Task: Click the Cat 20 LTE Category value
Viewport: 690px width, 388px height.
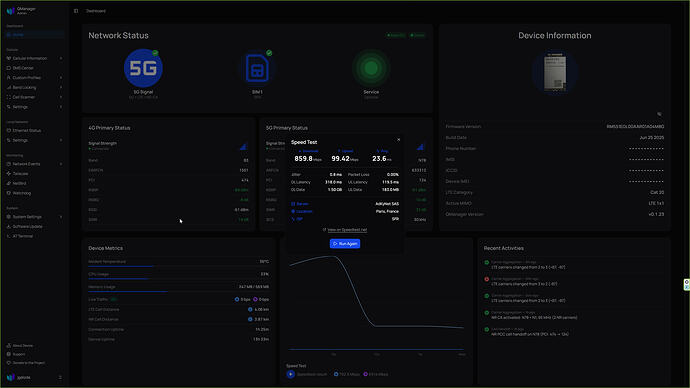Action: coord(657,192)
